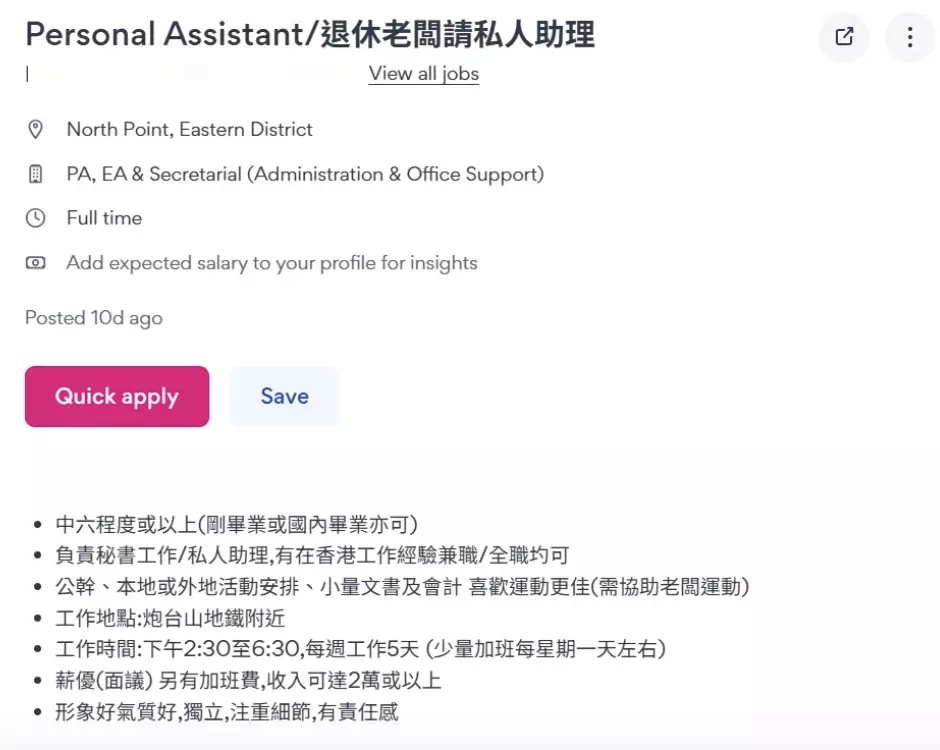
Task: Click the clock work-type icon
Action: pyautogui.click(x=36, y=218)
